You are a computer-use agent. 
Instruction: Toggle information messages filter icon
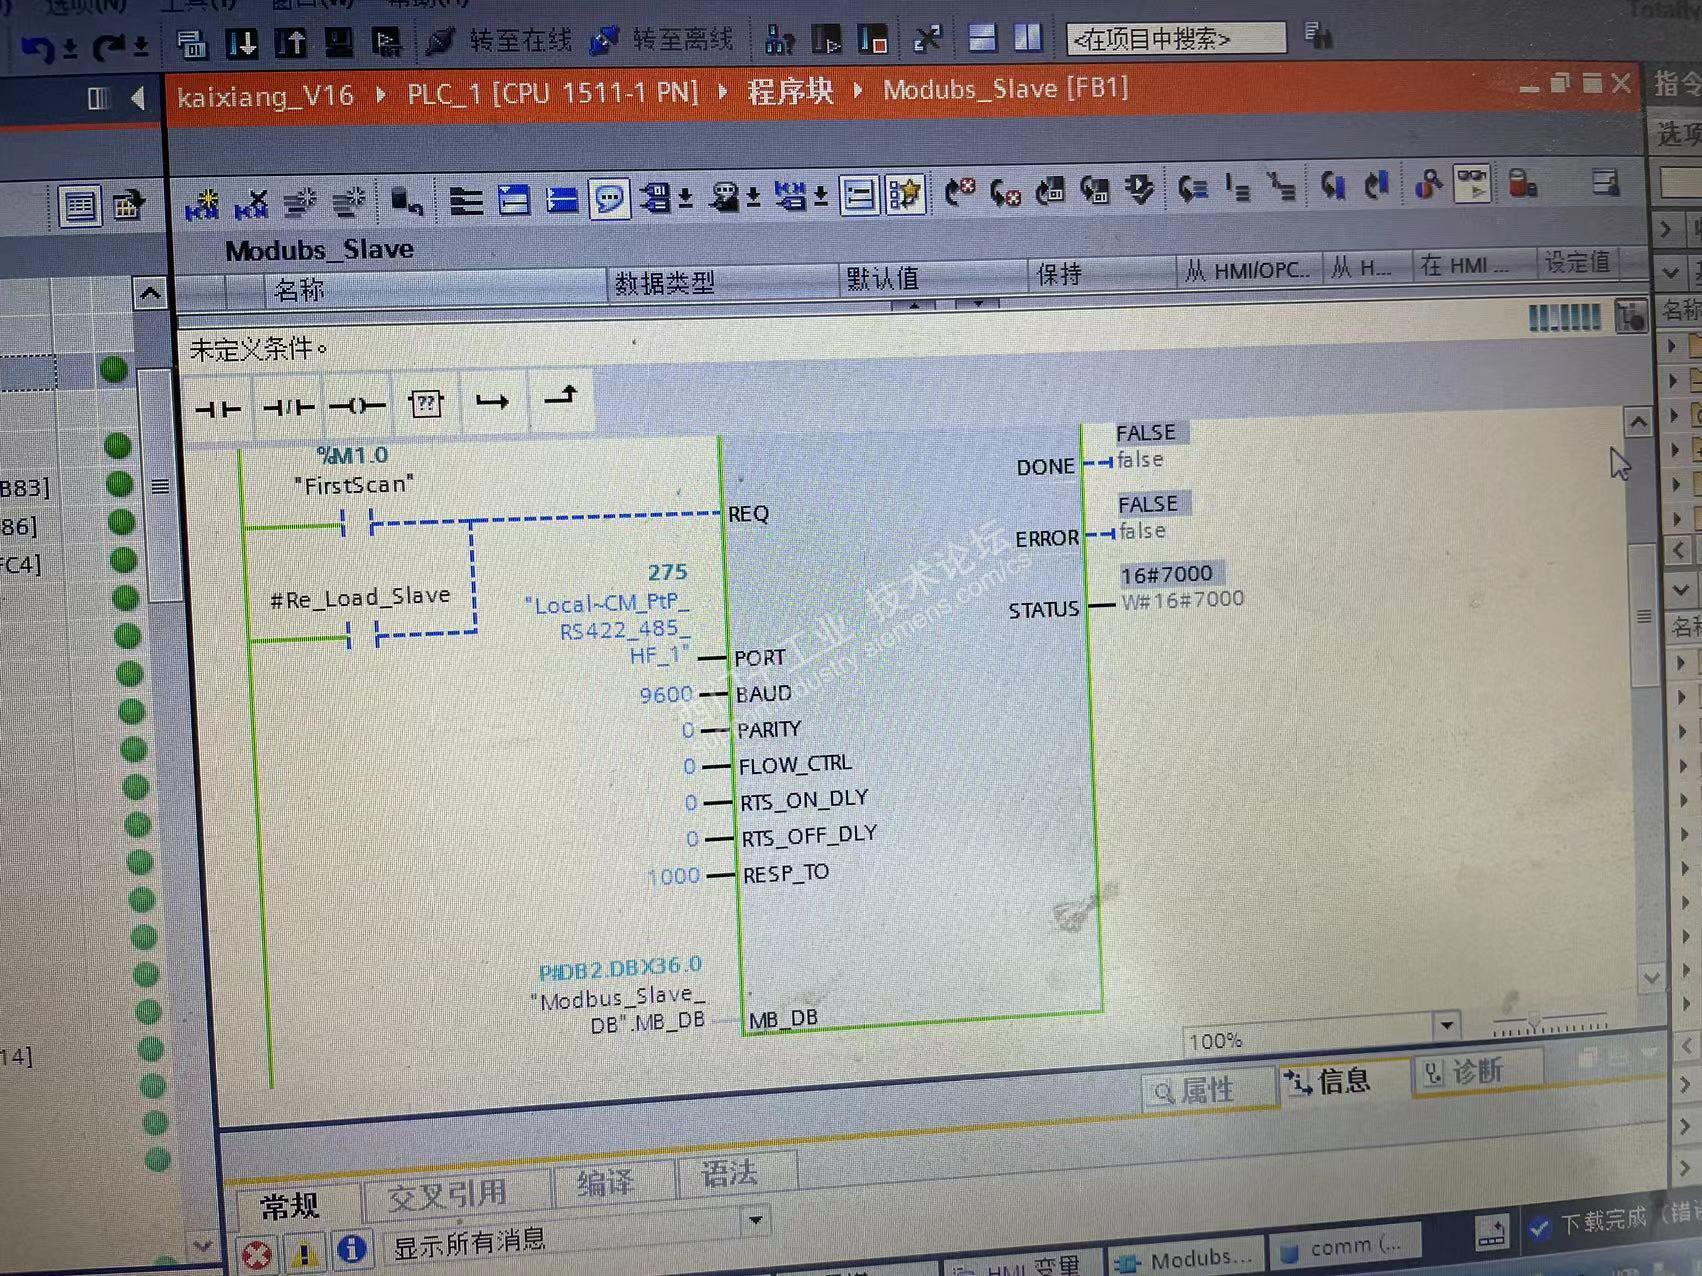click(351, 1249)
